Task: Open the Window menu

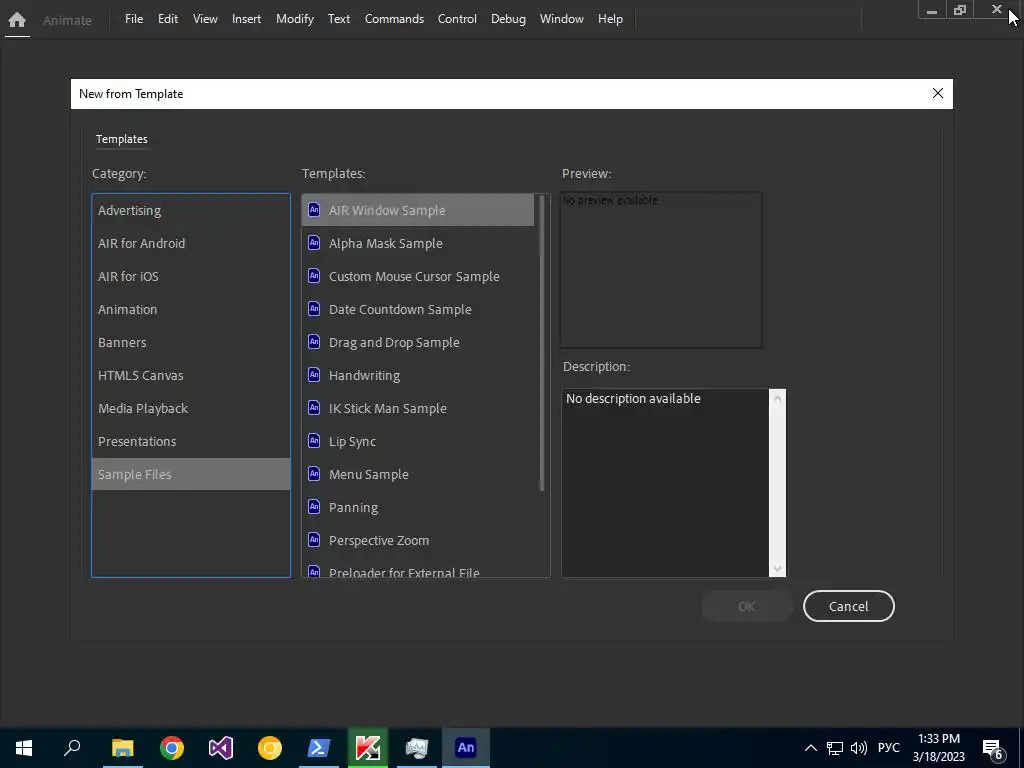Action: pos(562,19)
